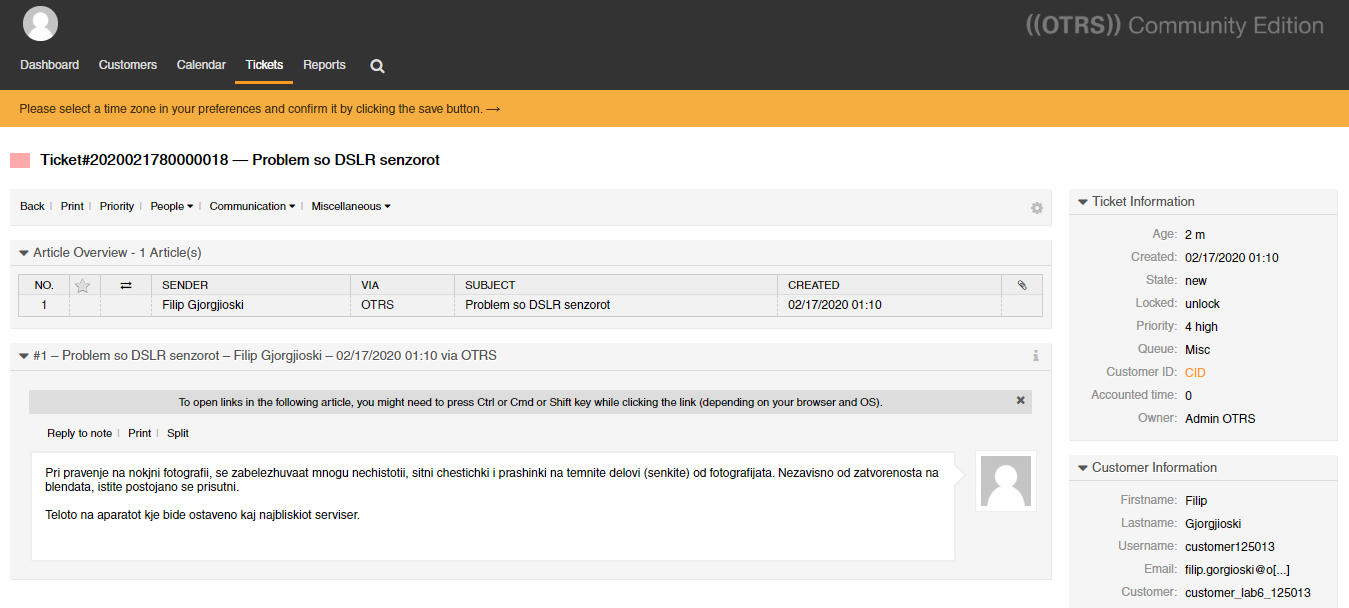Click the pink ticket priority color flag
The width and height of the screenshot is (1349, 608).
20,160
